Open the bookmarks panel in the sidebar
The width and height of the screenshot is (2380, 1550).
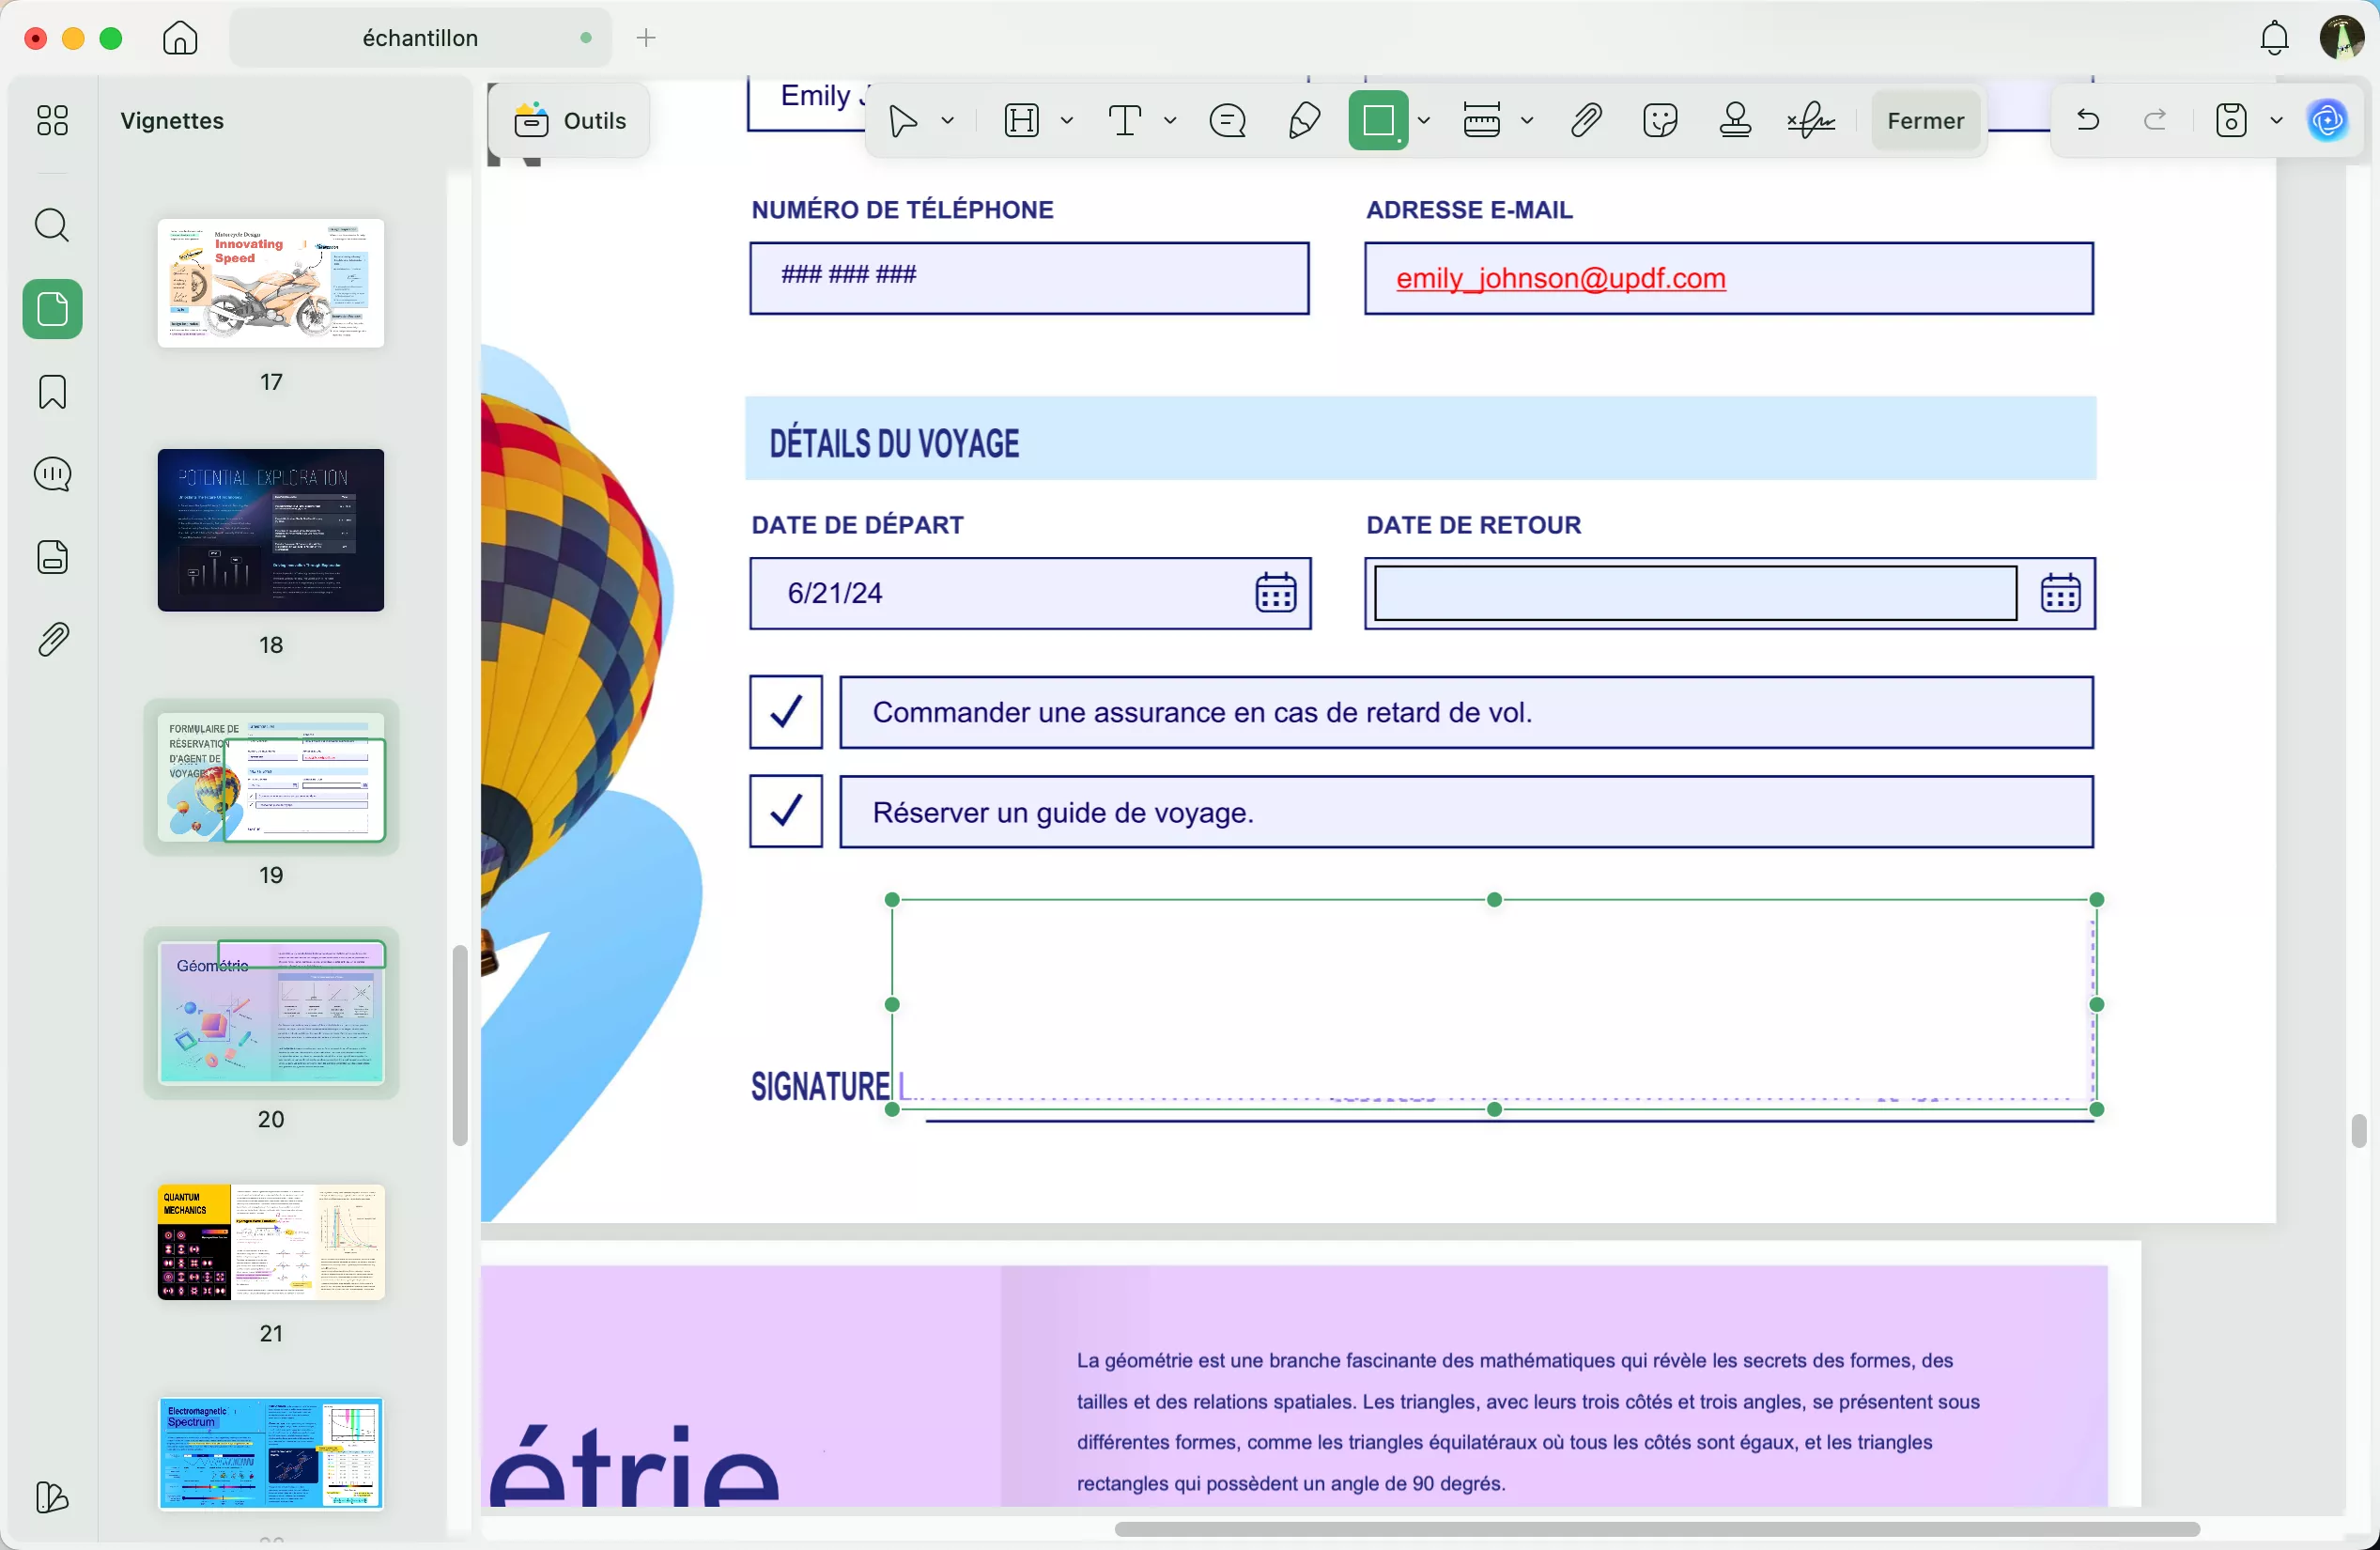point(52,392)
